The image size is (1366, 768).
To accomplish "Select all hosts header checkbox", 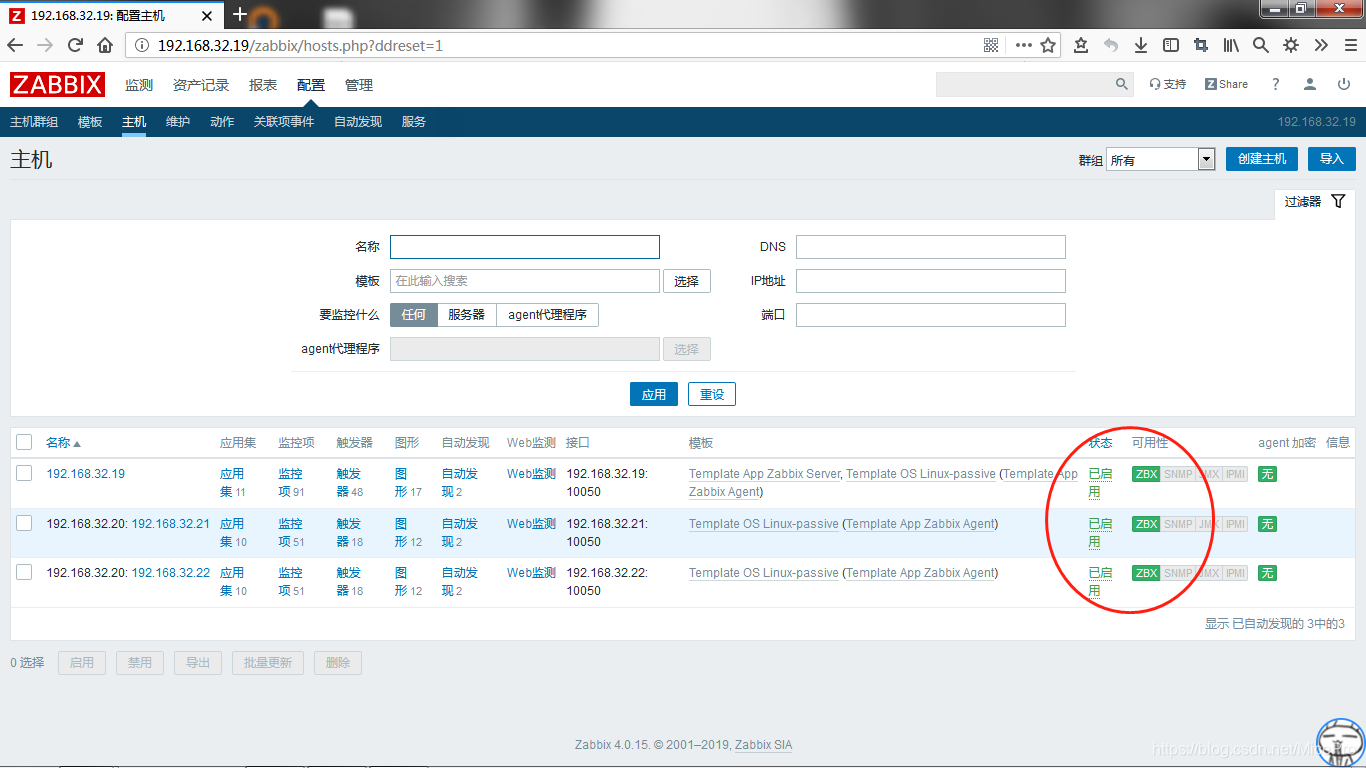I will click(x=24, y=442).
